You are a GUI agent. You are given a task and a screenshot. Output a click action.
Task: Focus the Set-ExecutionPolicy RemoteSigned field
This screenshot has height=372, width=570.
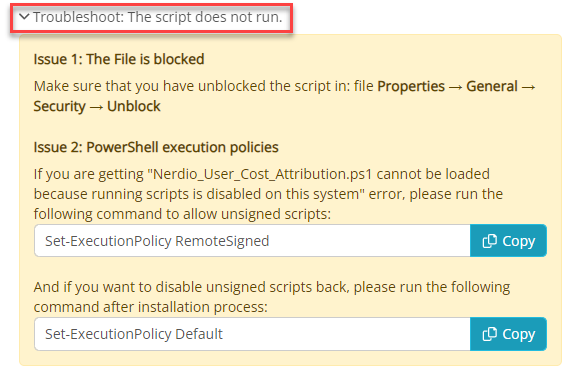click(252, 241)
